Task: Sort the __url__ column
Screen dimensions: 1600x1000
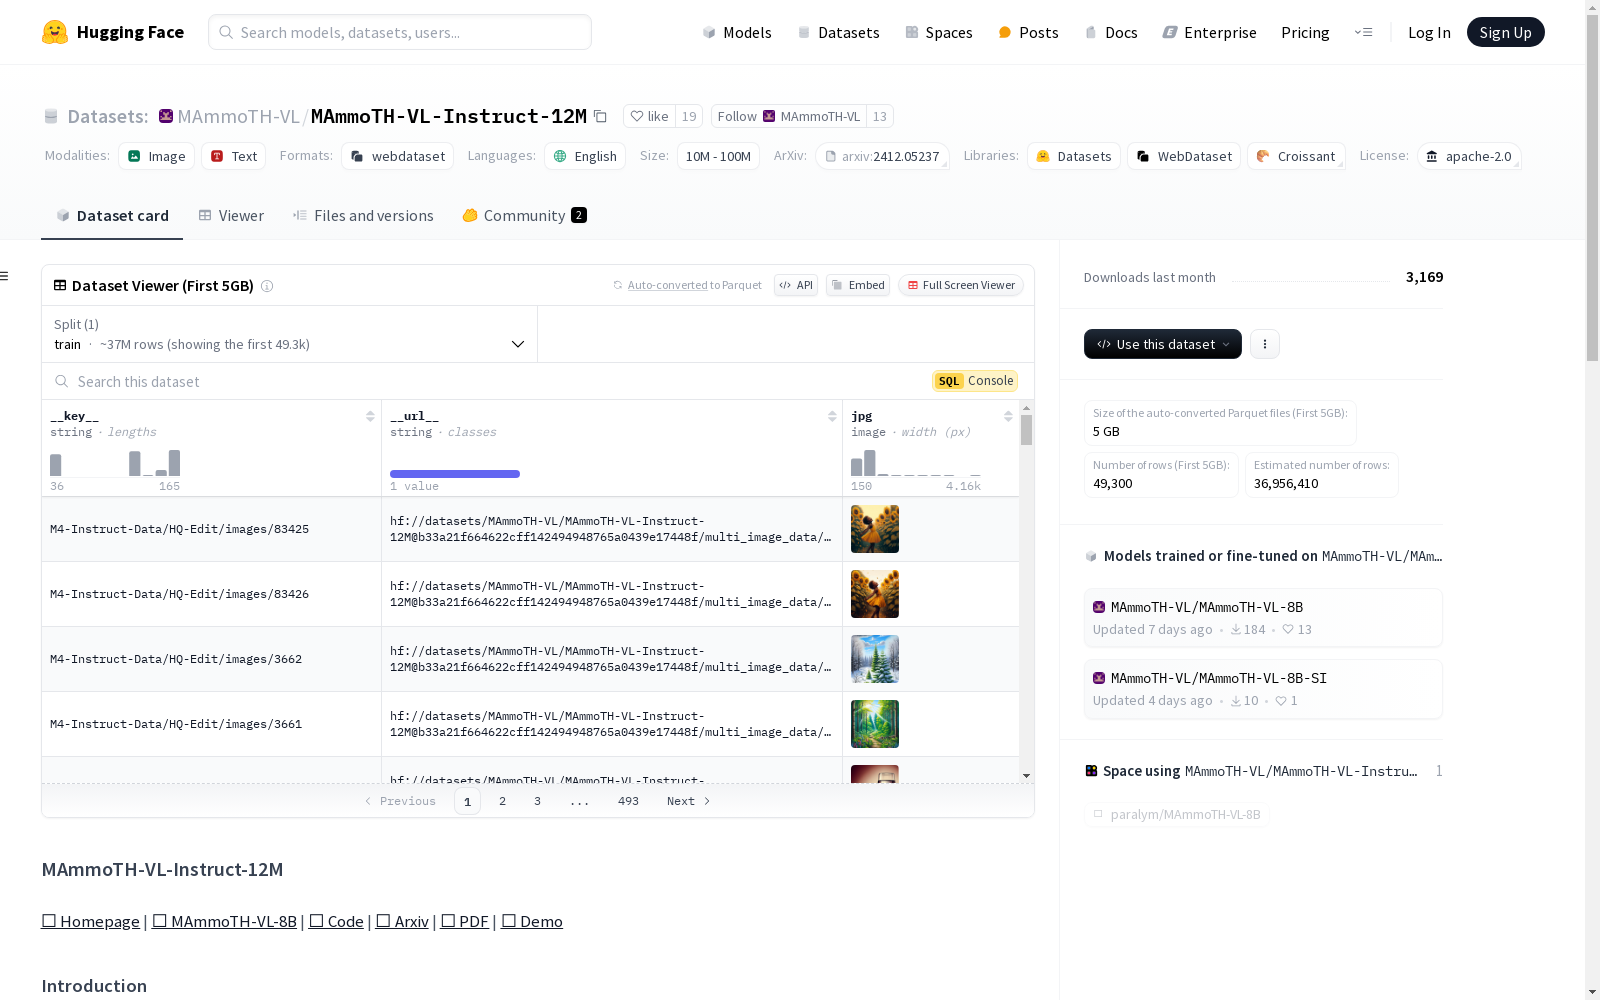Action: 832,416
